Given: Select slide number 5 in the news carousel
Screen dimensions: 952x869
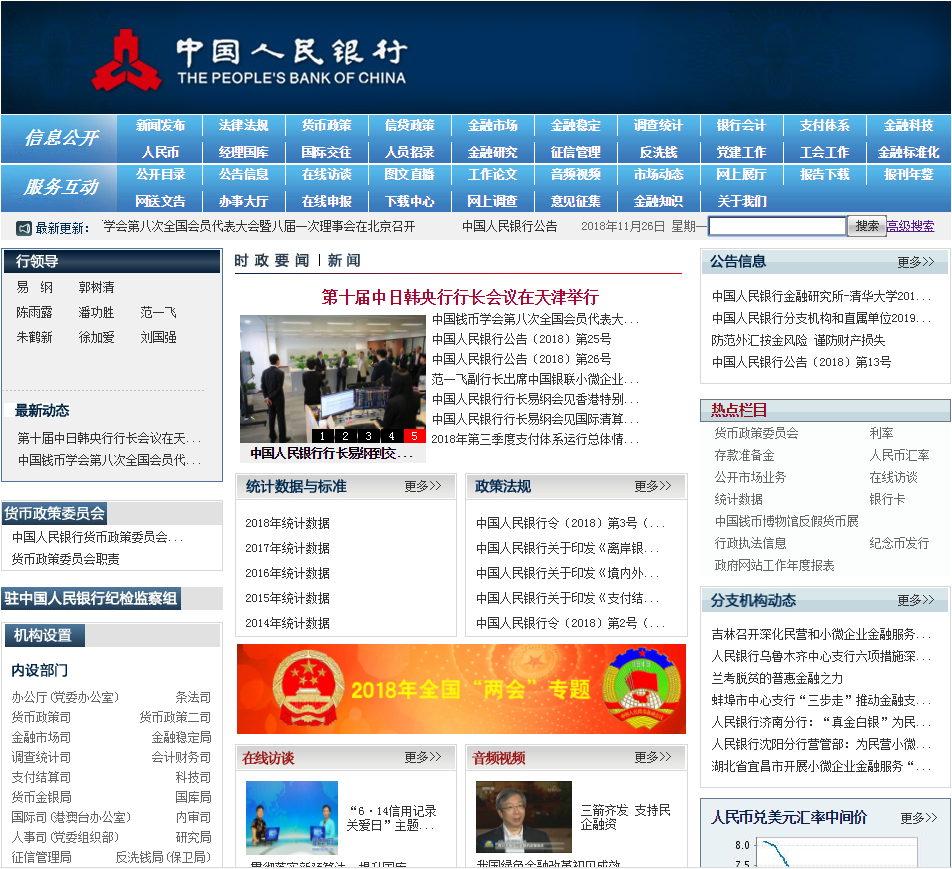Looking at the screenshot, I should tap(414, 435).
